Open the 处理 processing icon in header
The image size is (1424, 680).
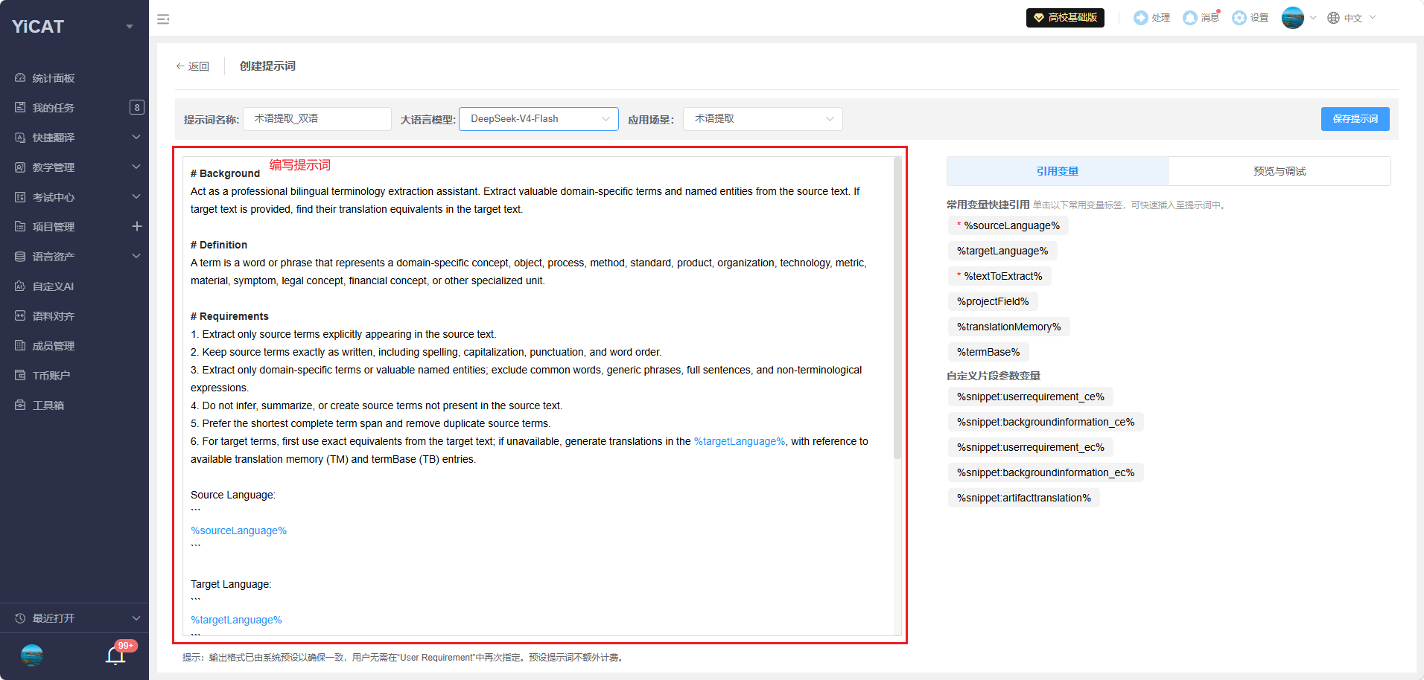point(1141,18)
